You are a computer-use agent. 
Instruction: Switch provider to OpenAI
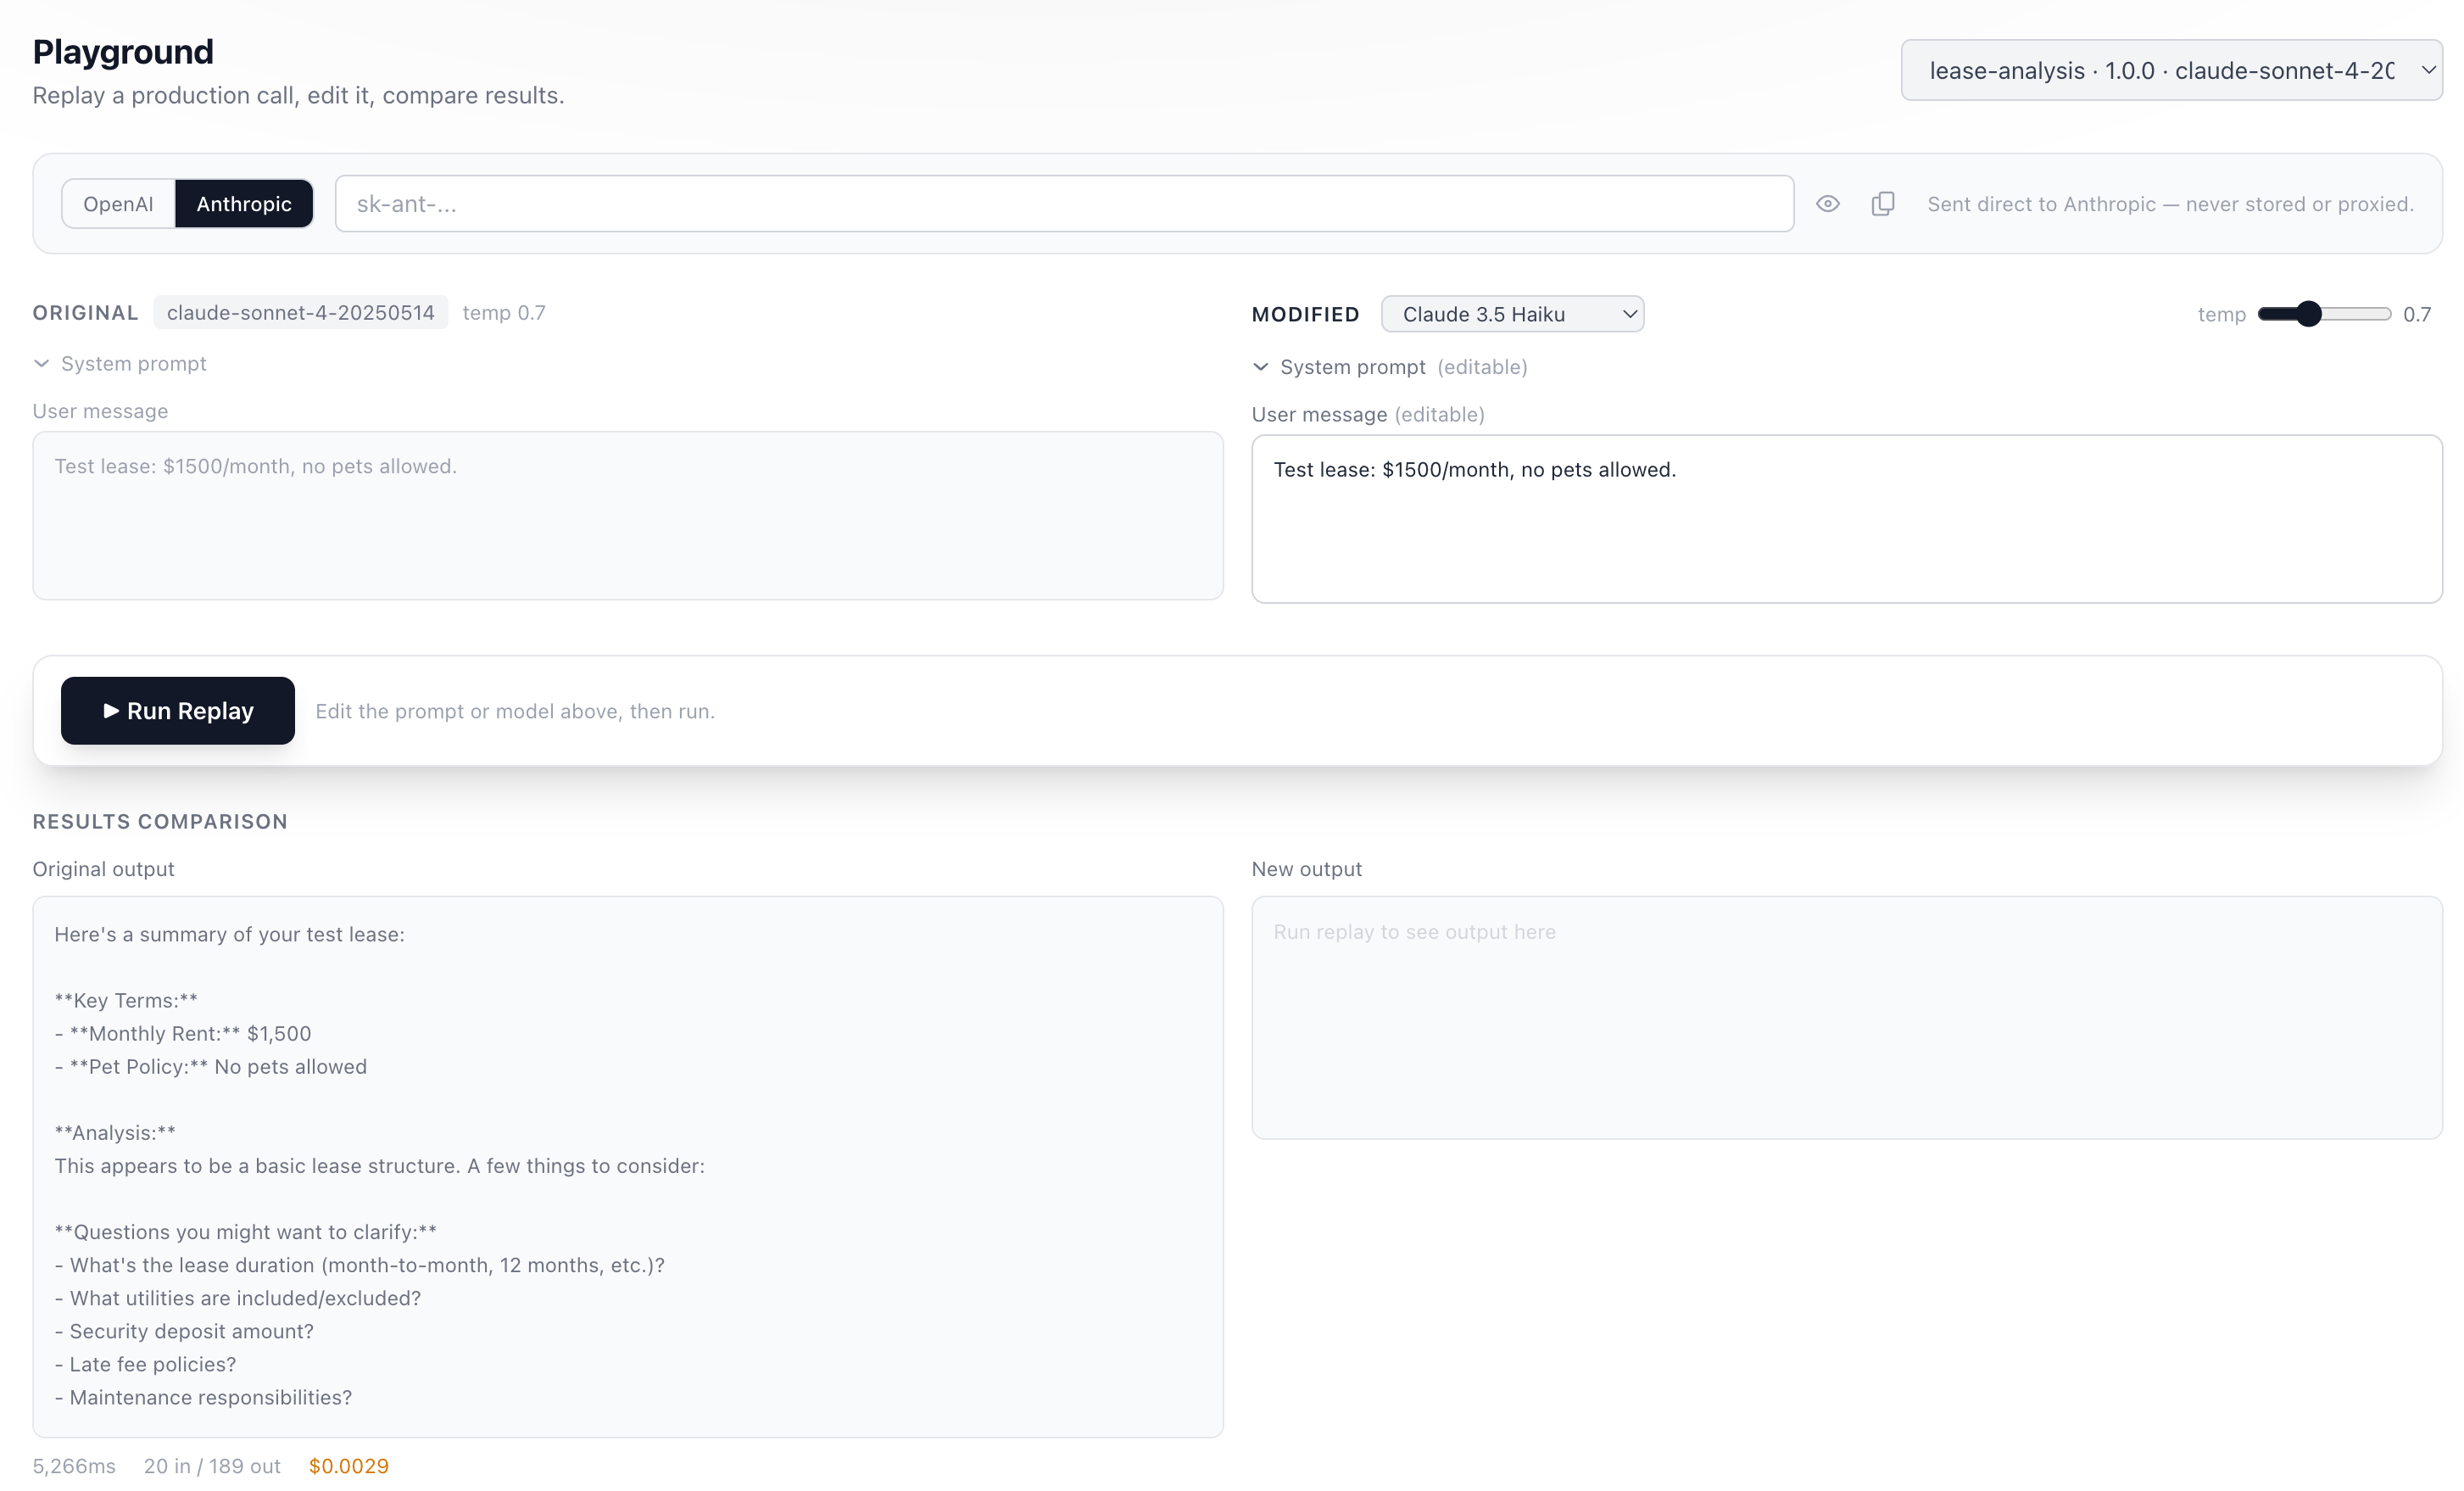(117, 203)
